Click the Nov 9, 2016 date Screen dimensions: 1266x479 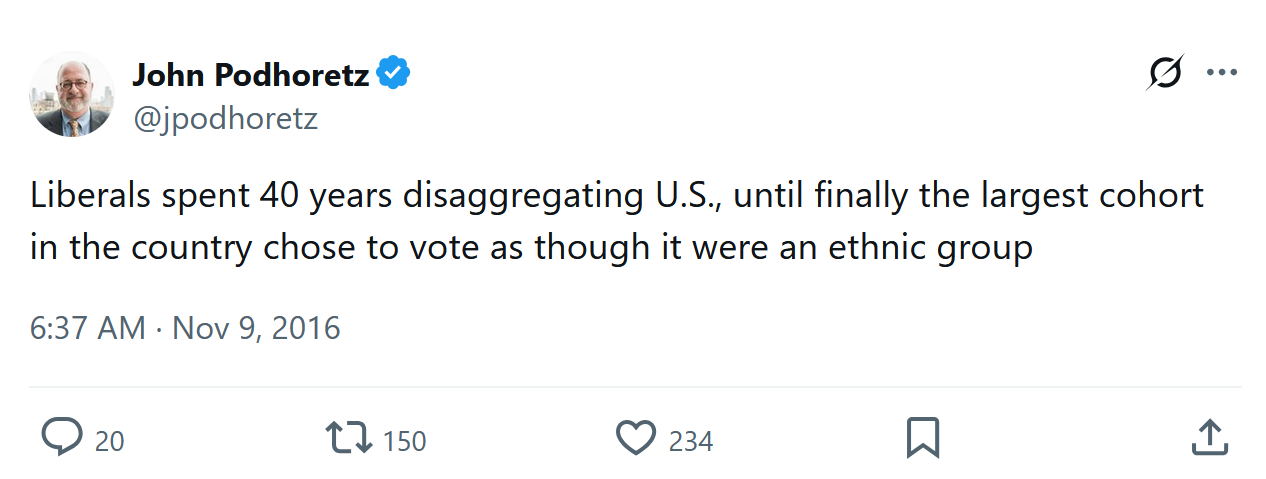tap(257, 328)
